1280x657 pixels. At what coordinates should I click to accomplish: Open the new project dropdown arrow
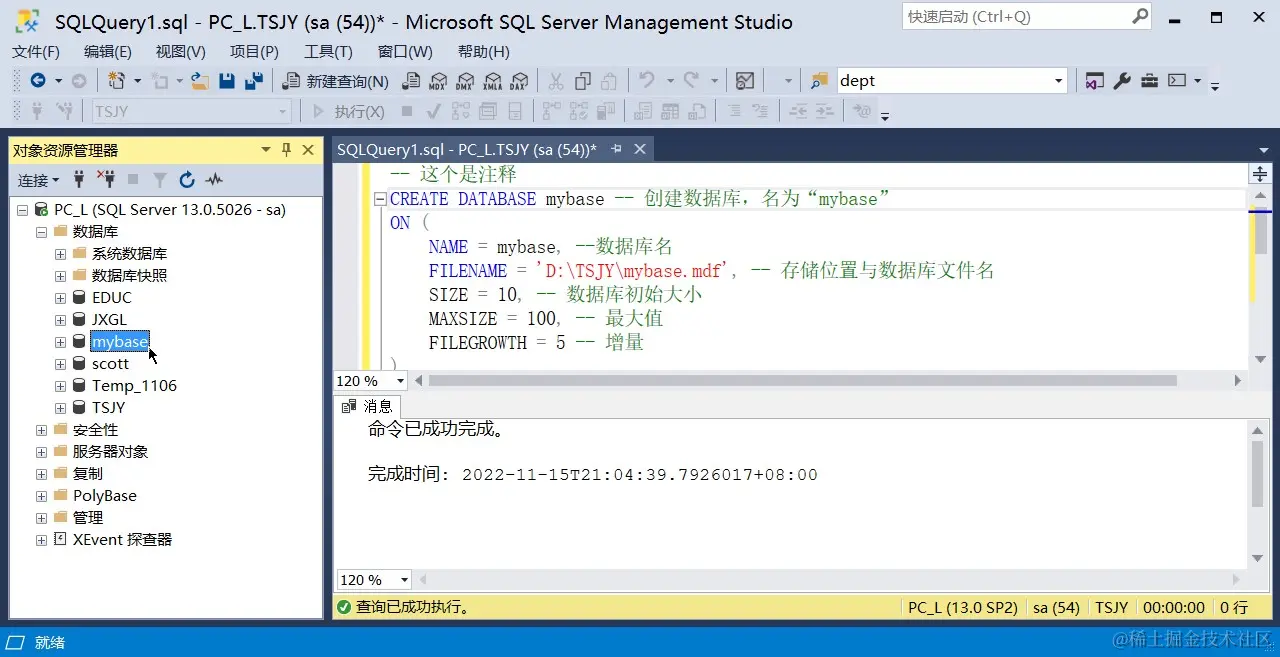pos(136,81)
